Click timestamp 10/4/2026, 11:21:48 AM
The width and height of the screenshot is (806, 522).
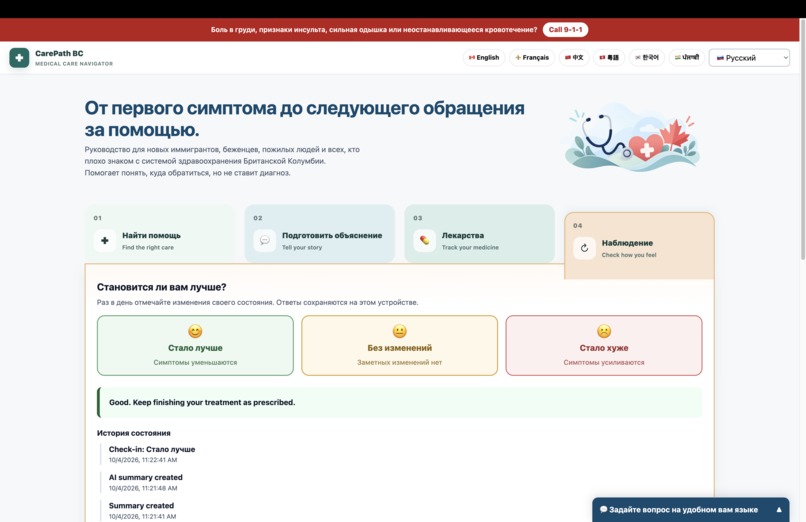click(143, 488)
